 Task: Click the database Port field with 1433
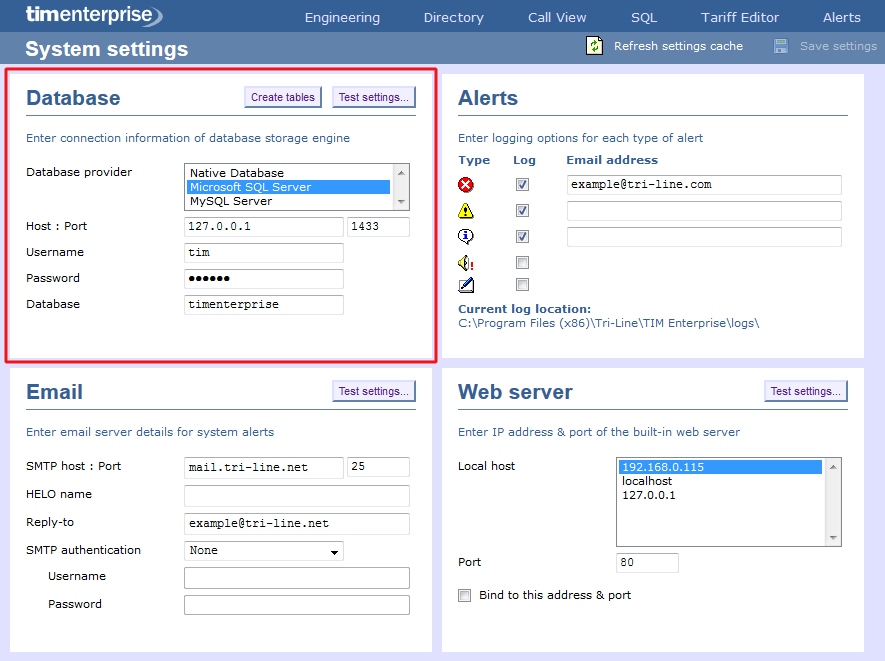(x=378, y=226)
